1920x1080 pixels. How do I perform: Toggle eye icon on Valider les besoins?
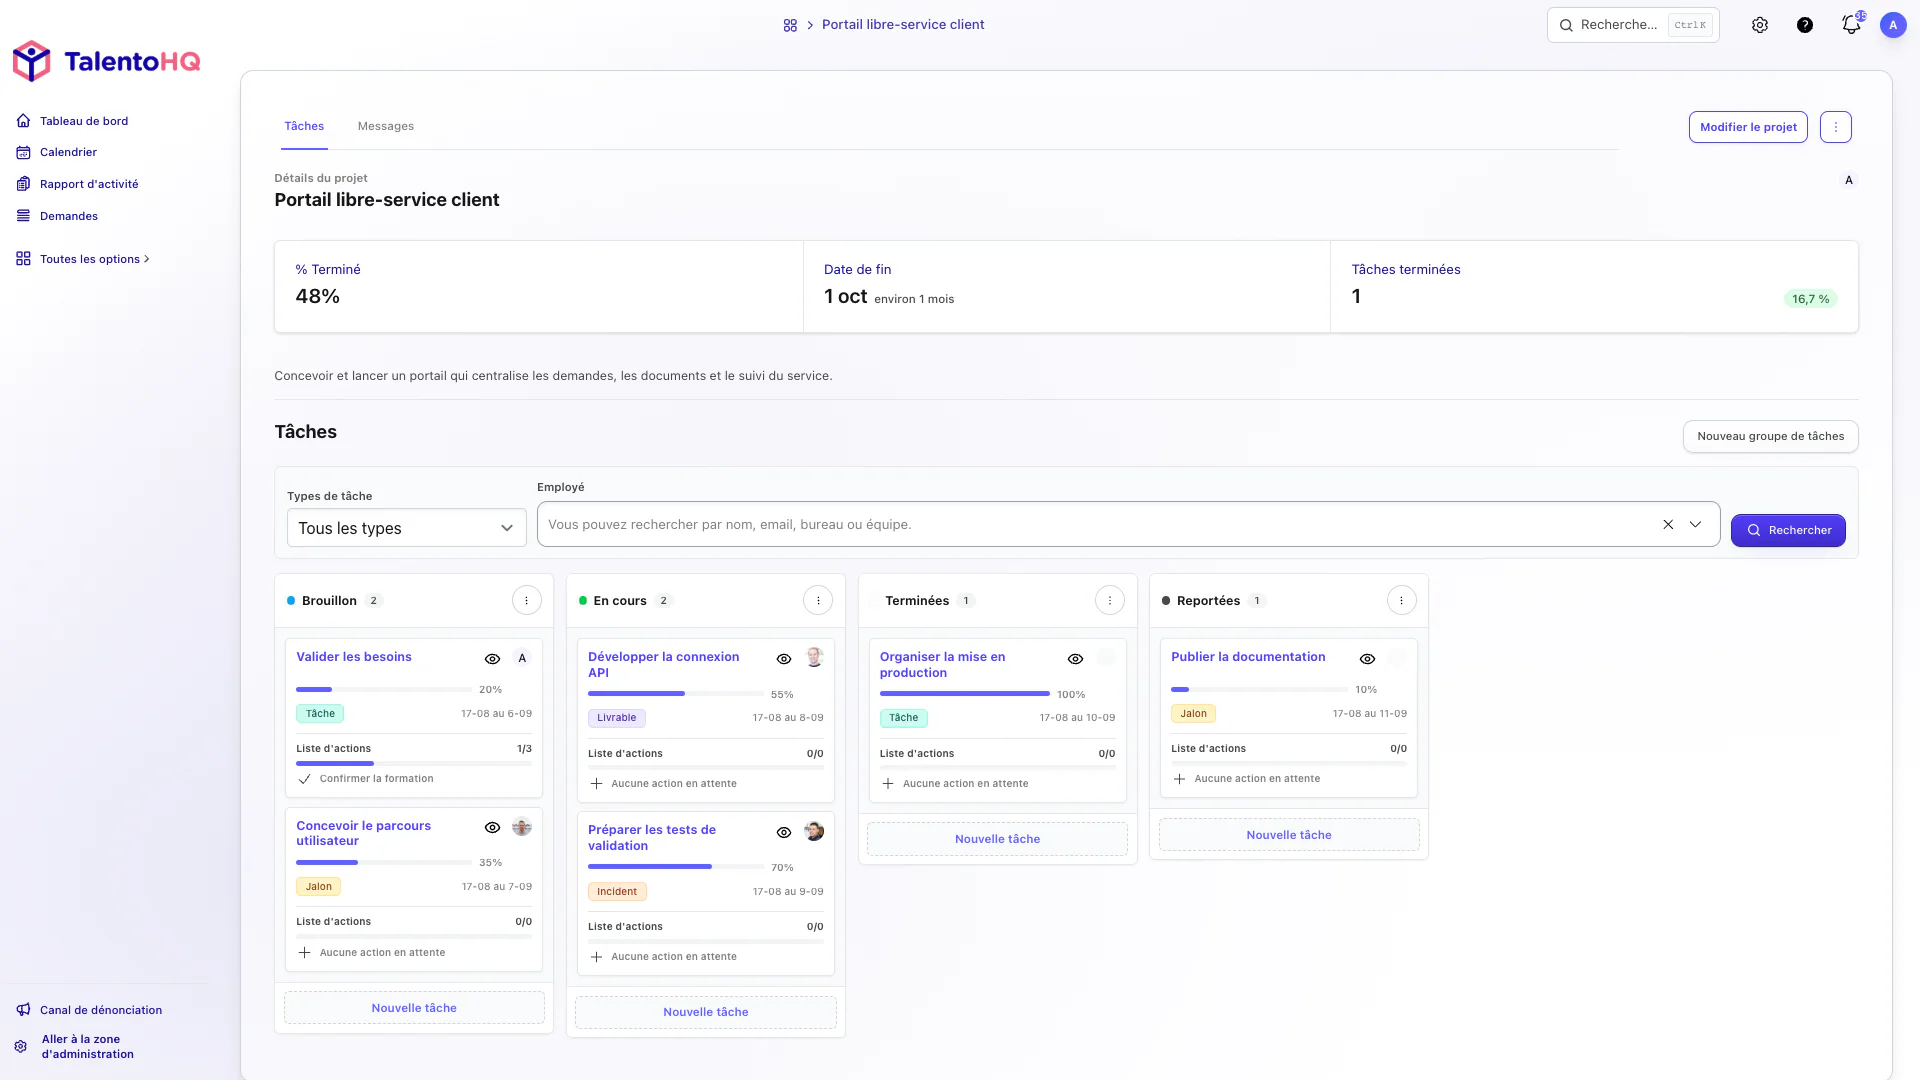[x=492, y=659]
